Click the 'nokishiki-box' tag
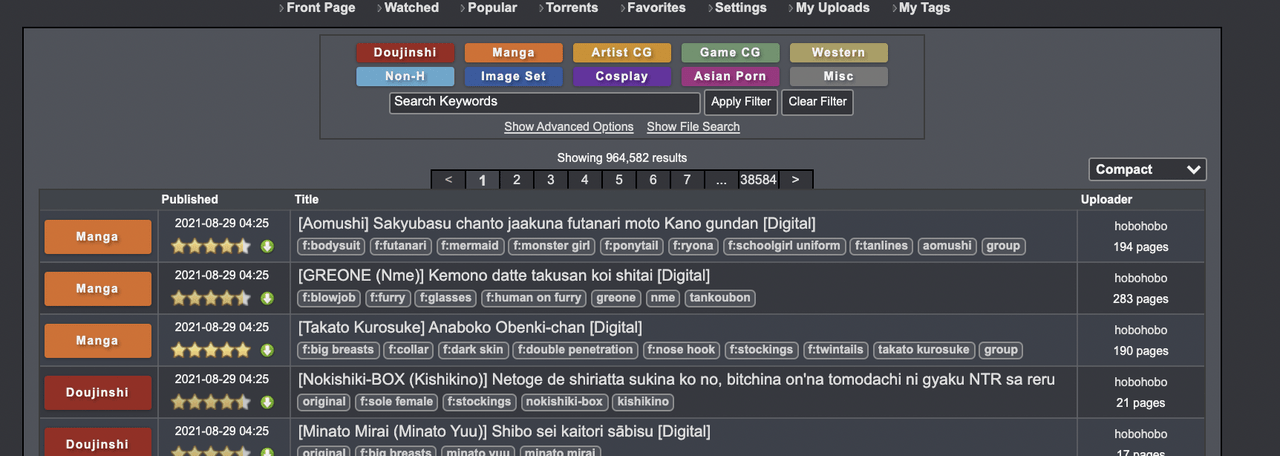Image resolution: width=1280 pixels, height=456 pixels. click(564, 402)
